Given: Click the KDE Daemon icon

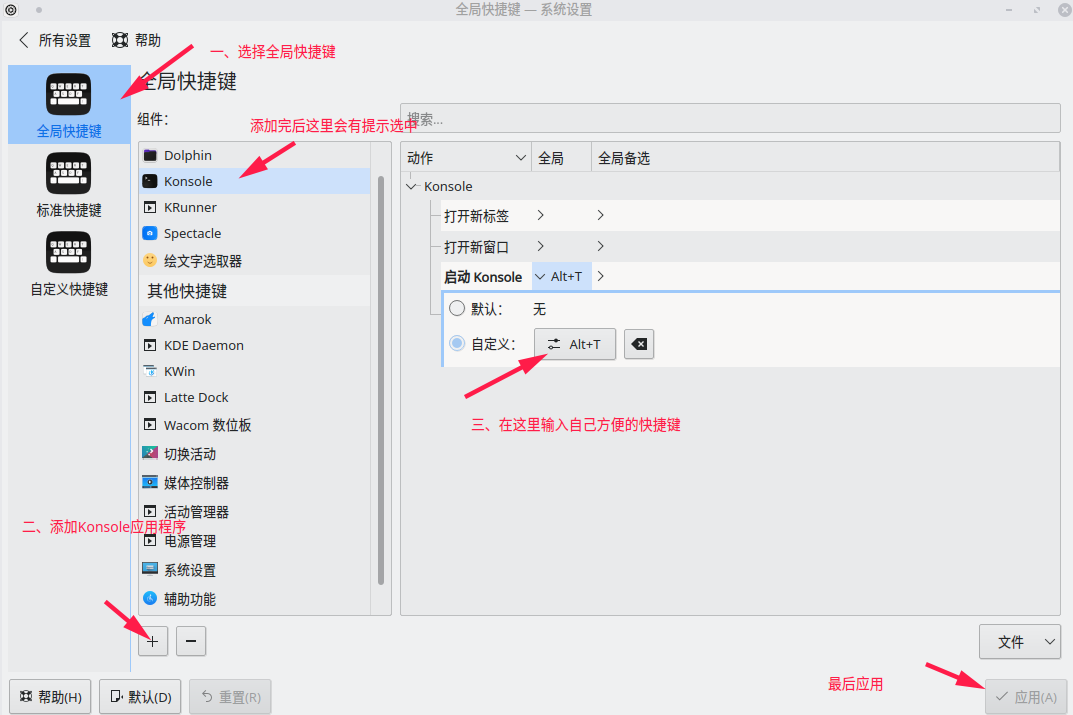Looking at the screenshot, I should 150,346.
